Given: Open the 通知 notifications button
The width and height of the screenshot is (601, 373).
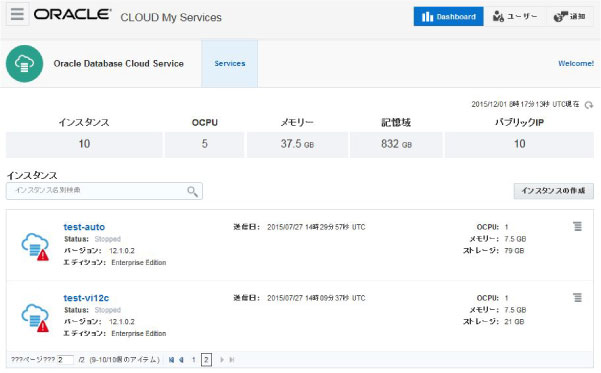Looking at the screenshot, I should click(x=570, y=16).
